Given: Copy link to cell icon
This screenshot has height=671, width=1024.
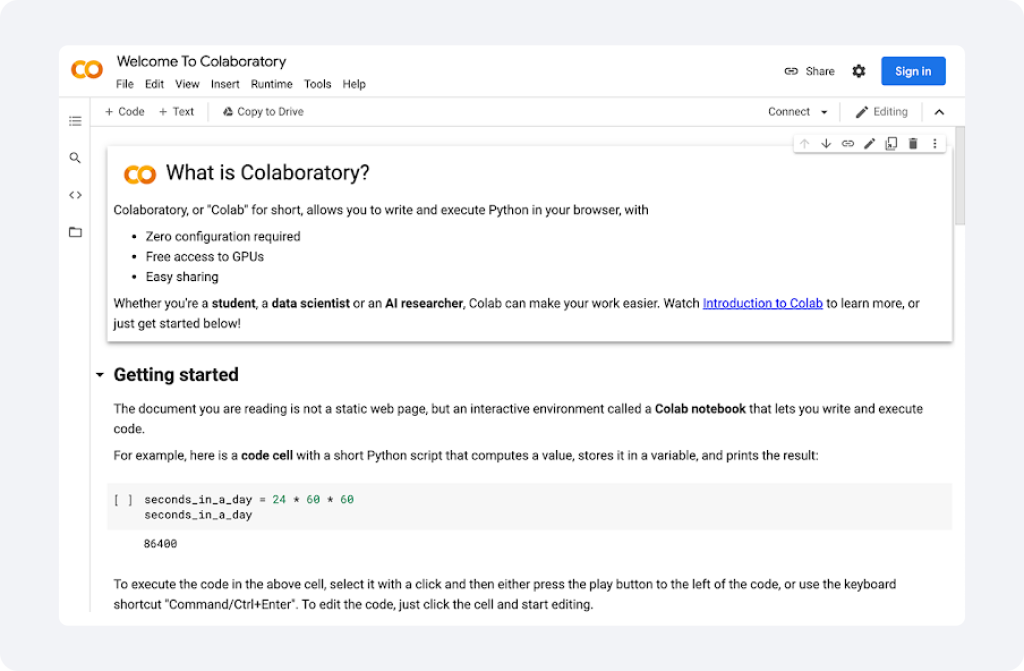Looking at the screenshot, I should click(x=848, y=144).
